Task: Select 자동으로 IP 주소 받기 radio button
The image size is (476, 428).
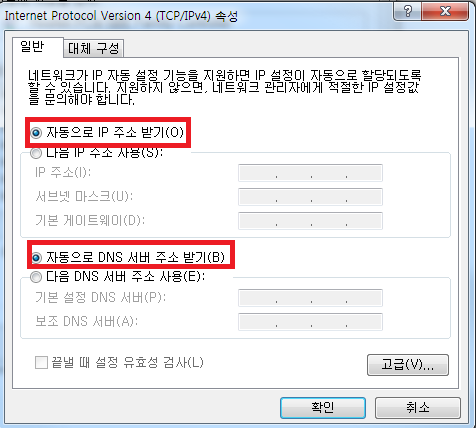Action: click(x=36, y=133)
